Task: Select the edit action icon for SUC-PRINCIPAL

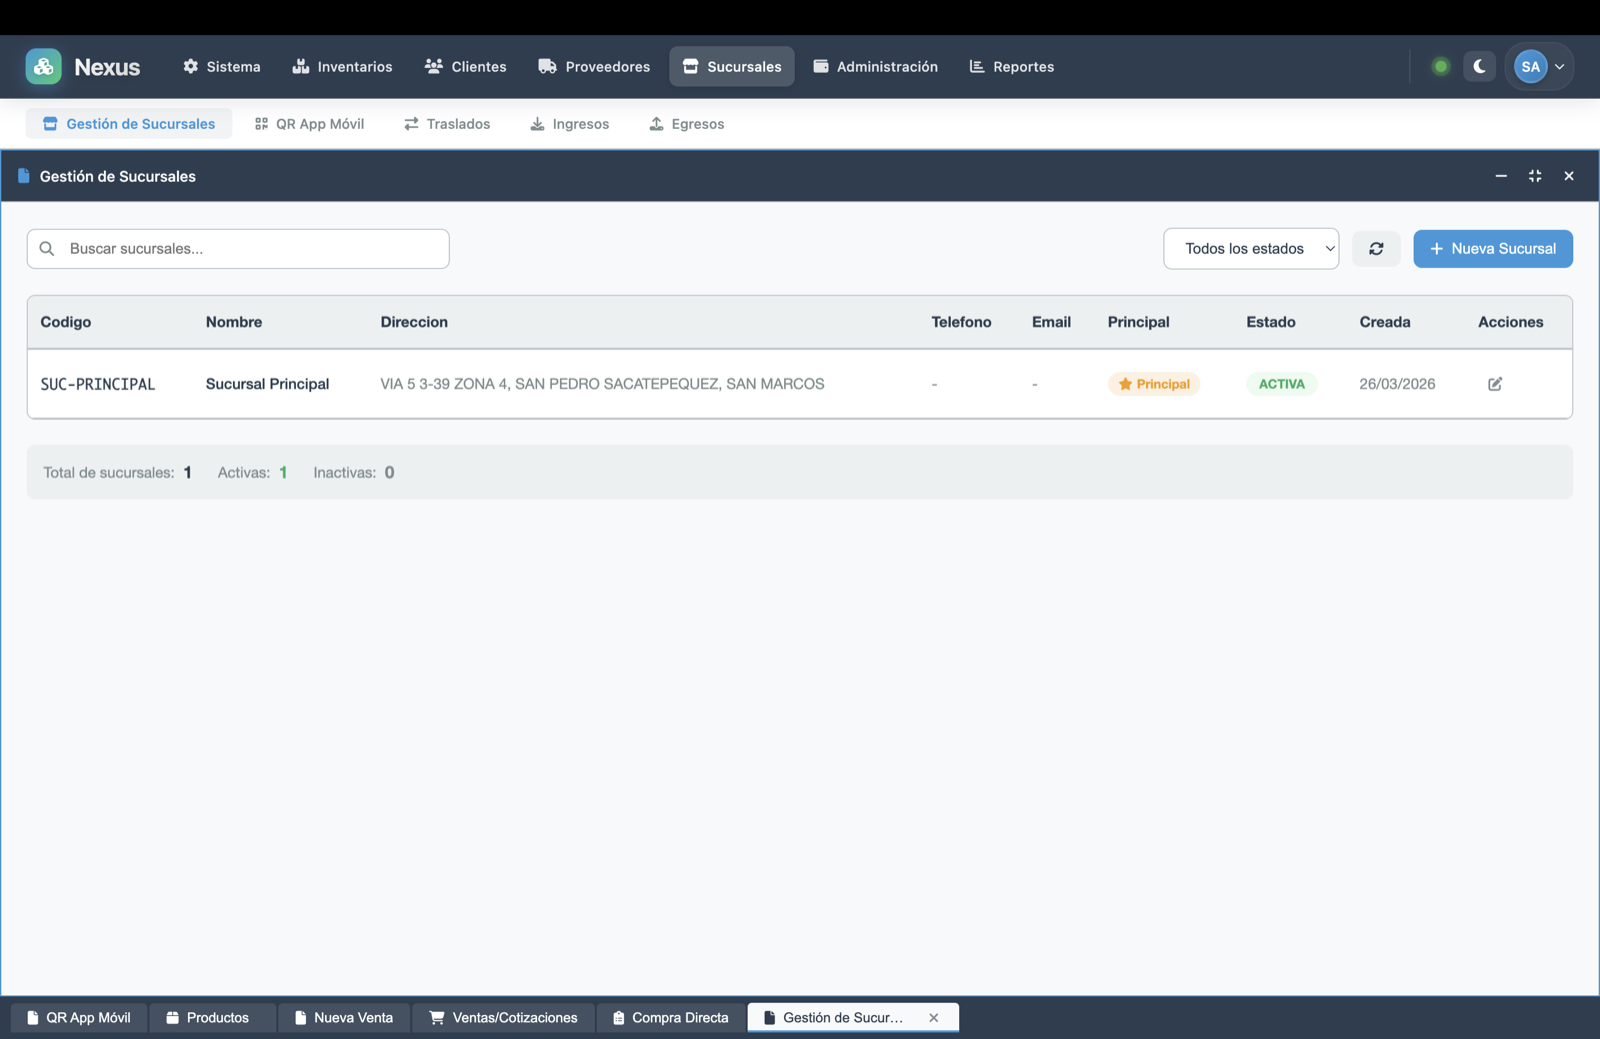Action: [1494, 383]
